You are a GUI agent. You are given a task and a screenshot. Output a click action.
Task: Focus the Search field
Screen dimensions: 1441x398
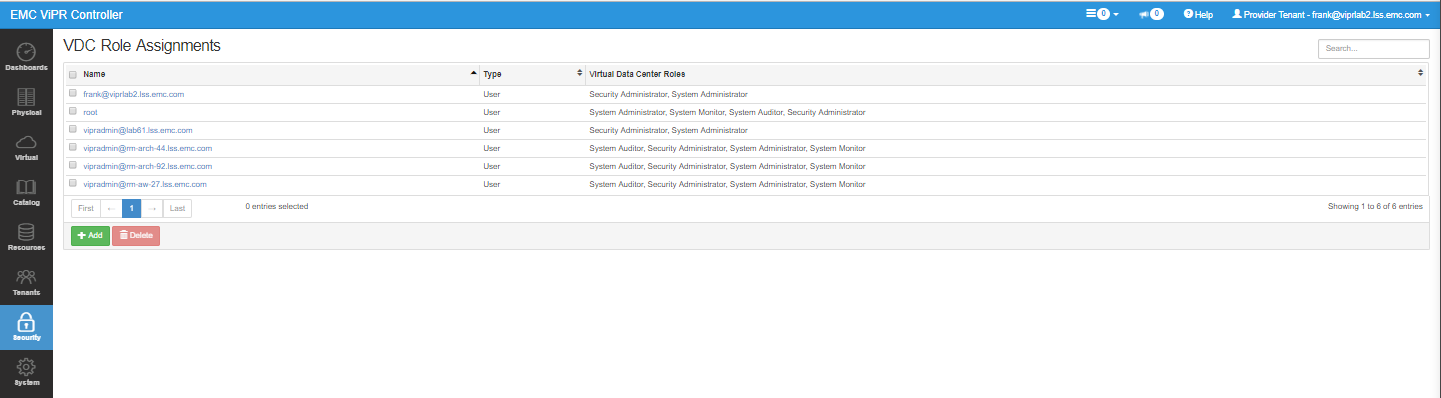coord(1374,48)
